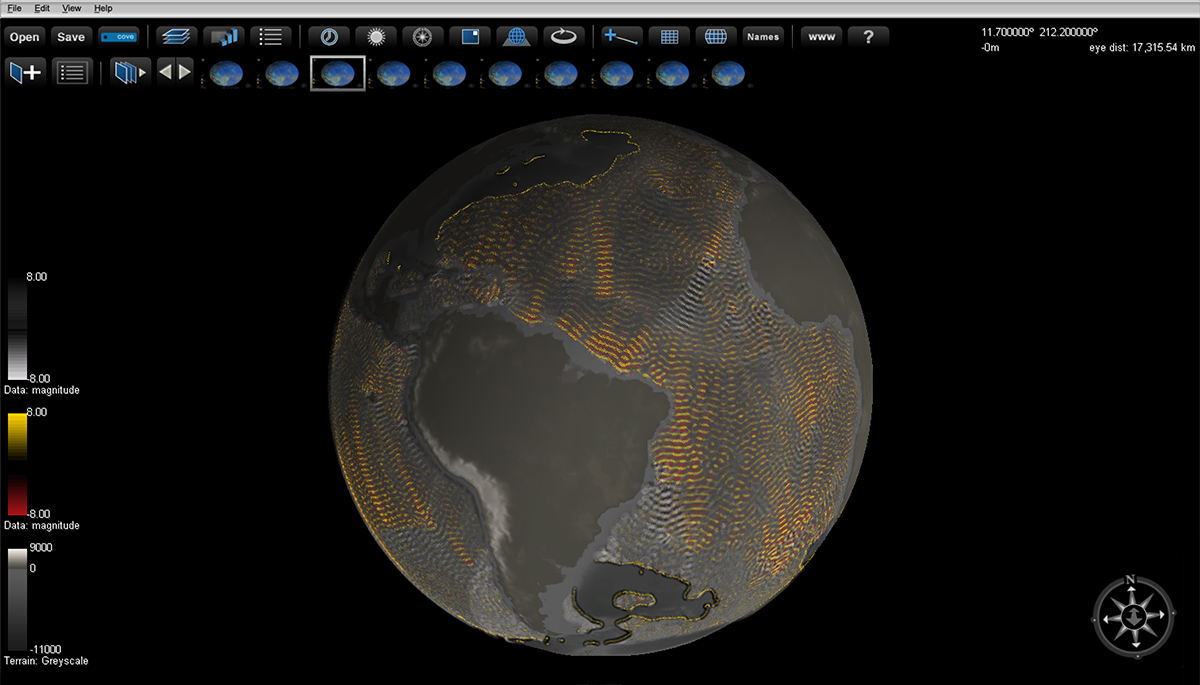Viewport: 1200px width, 685px height.
Task: Select the add measurement line tool
Action: pyautogui.click(x=621, y=37)
